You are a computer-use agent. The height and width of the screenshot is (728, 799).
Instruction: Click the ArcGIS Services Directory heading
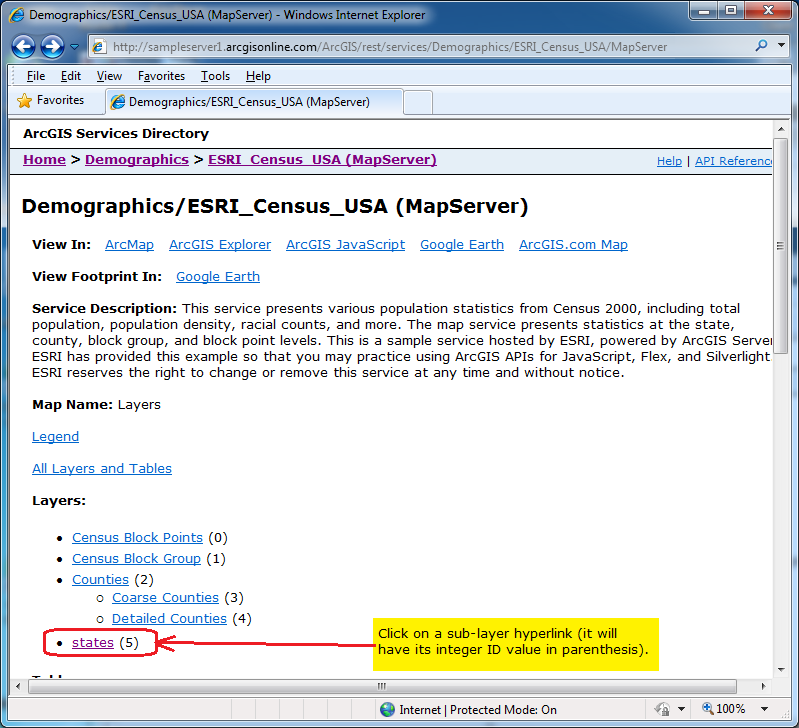click(x=116, y=133)
